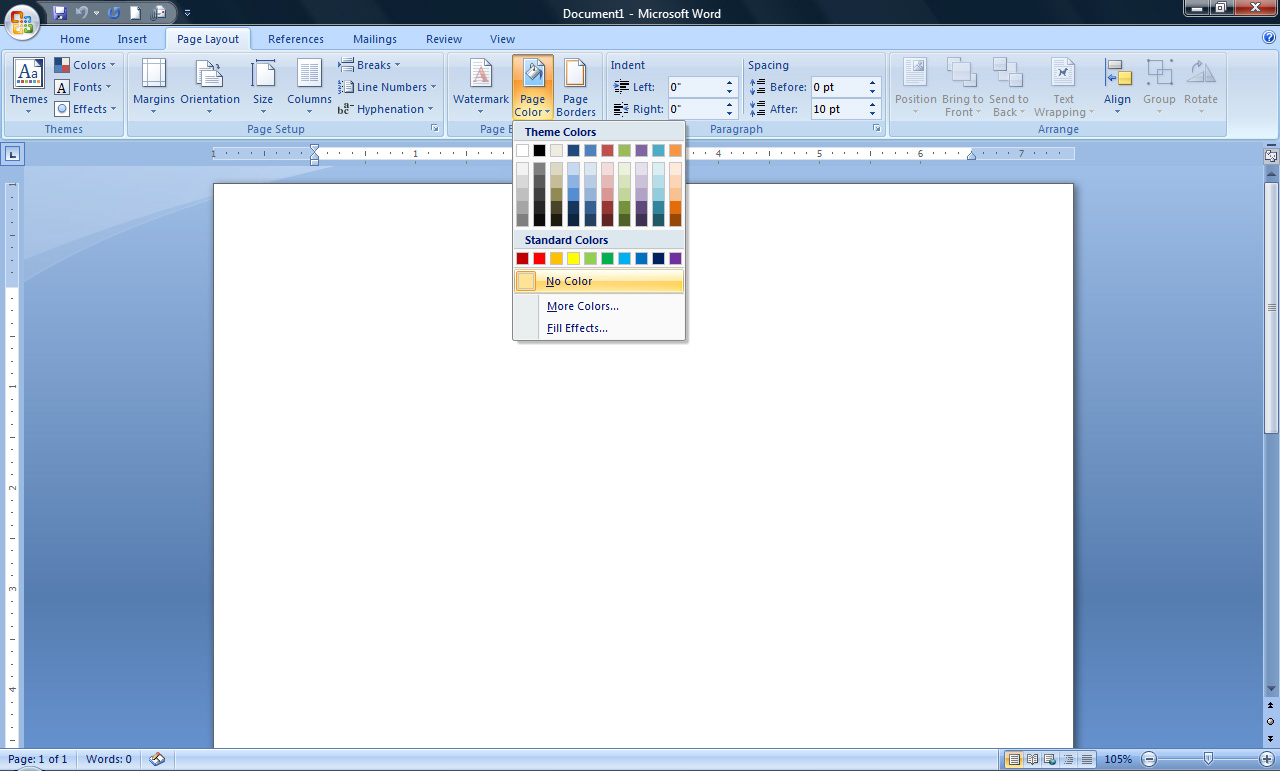This screenshot has height=771, width=1280.
Task: Switch to the Home tab
Action: (75, 39)
